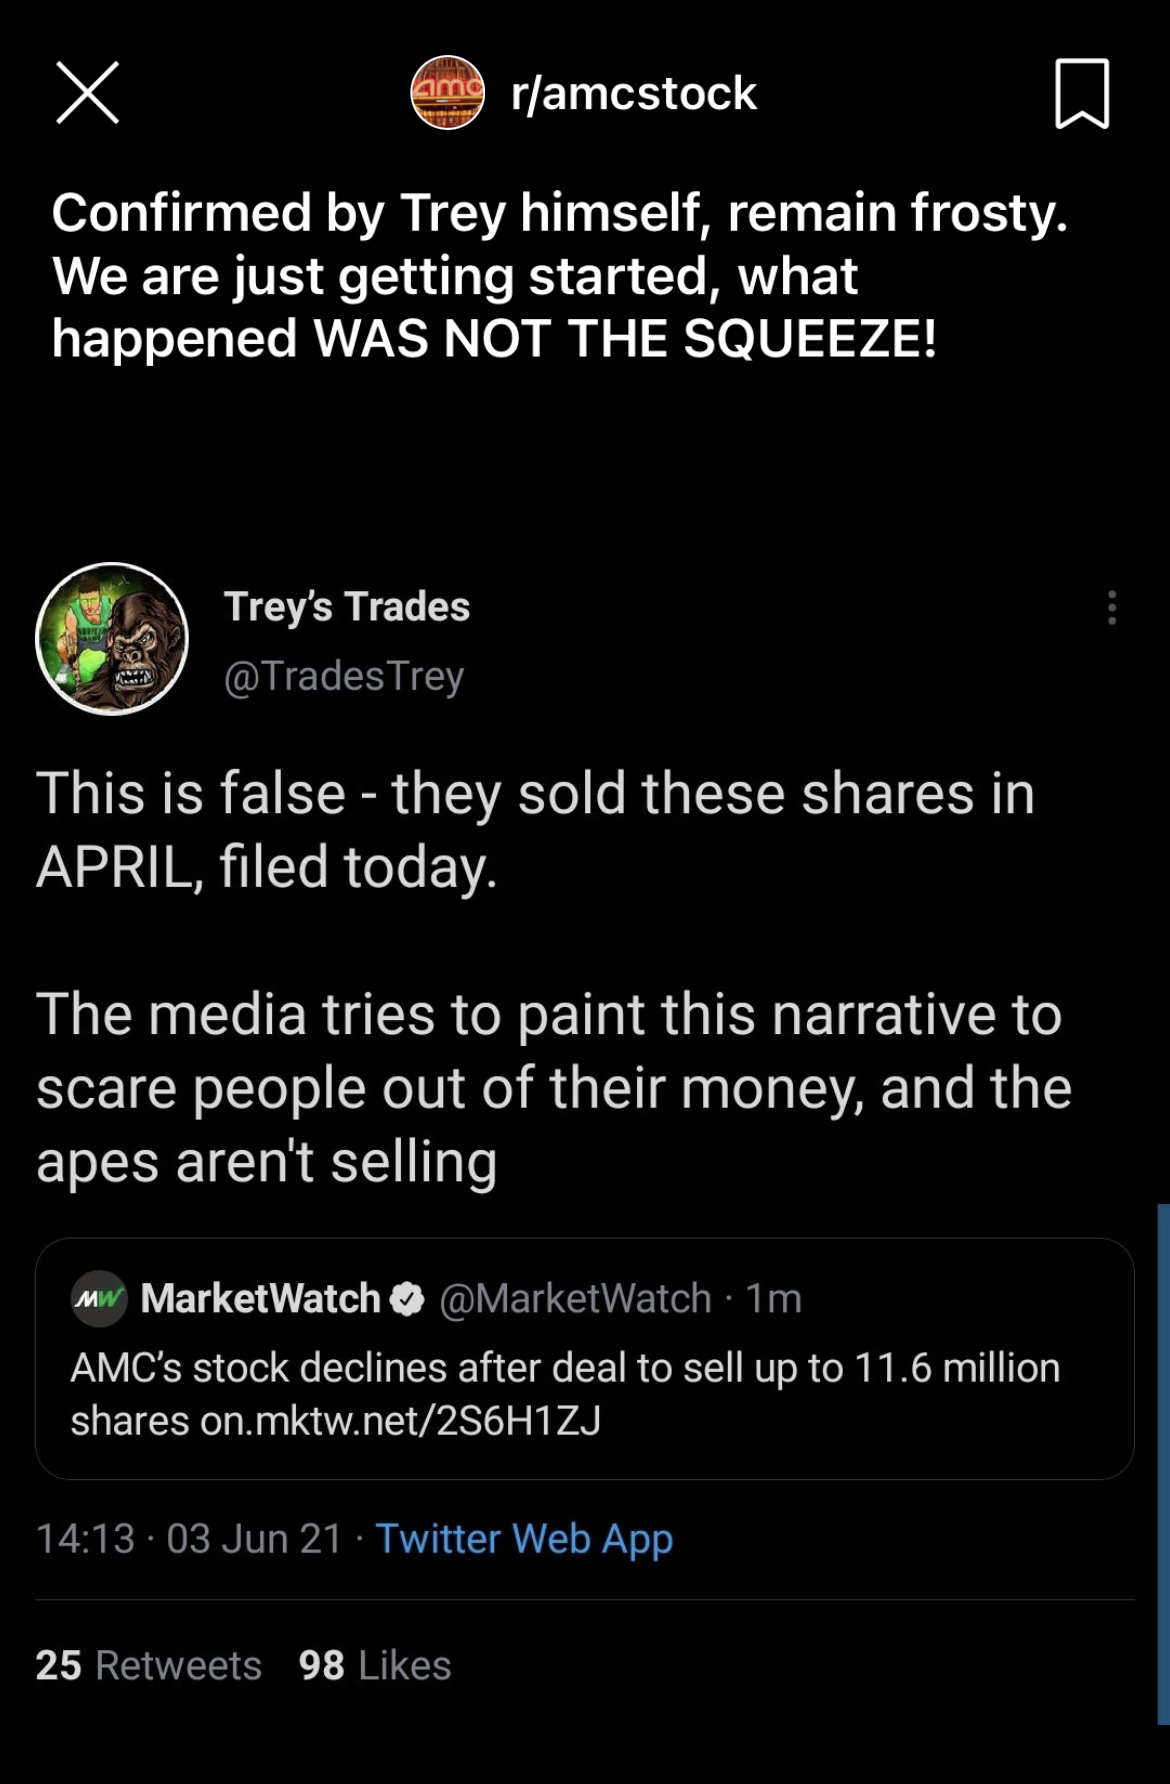
Task: Open the @MarketWatch handle
Action: (x=575, y=1299)
